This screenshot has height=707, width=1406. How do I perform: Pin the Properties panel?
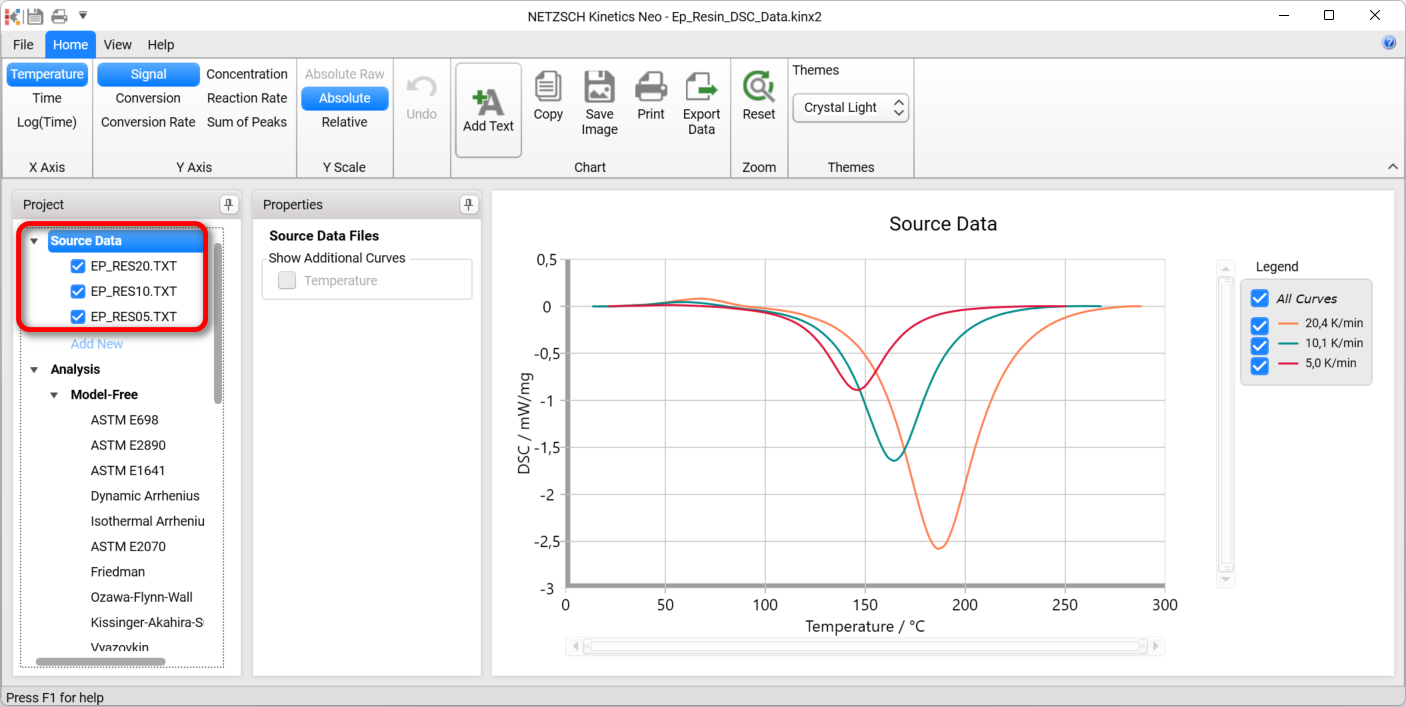click(469, 205)
